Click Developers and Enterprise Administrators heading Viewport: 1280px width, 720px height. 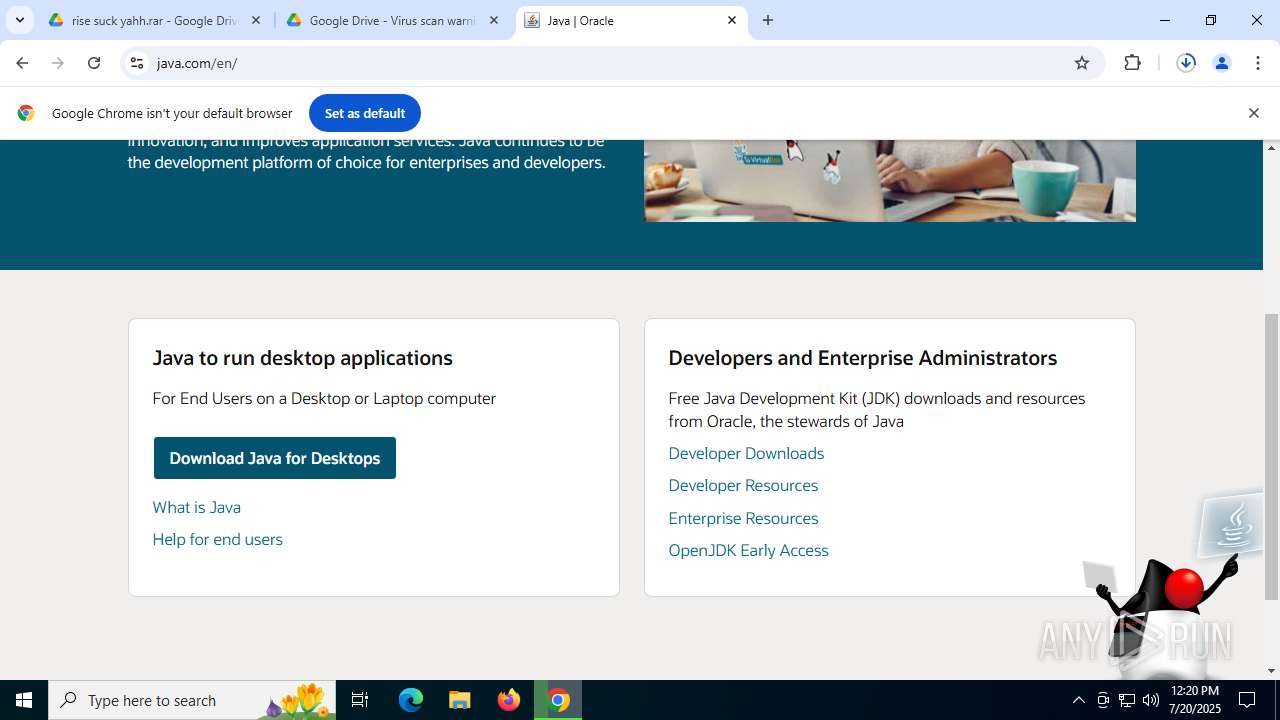pos(863,358)
